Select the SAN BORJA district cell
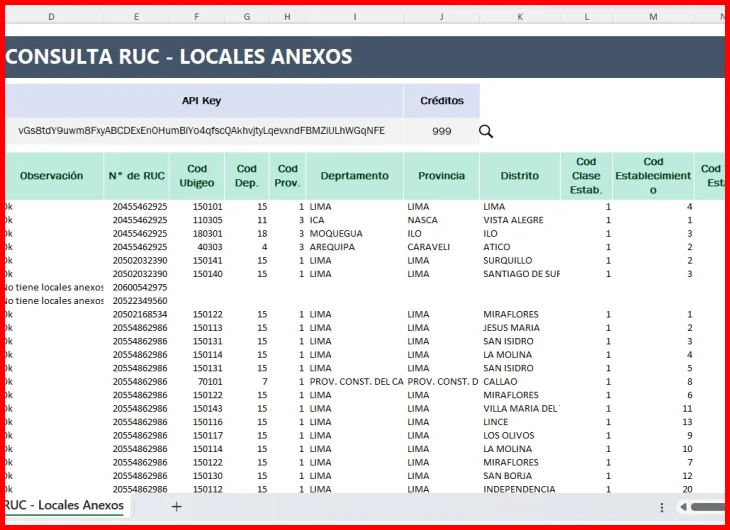This screenshot has width=730, height=530. tap(520, 476)
